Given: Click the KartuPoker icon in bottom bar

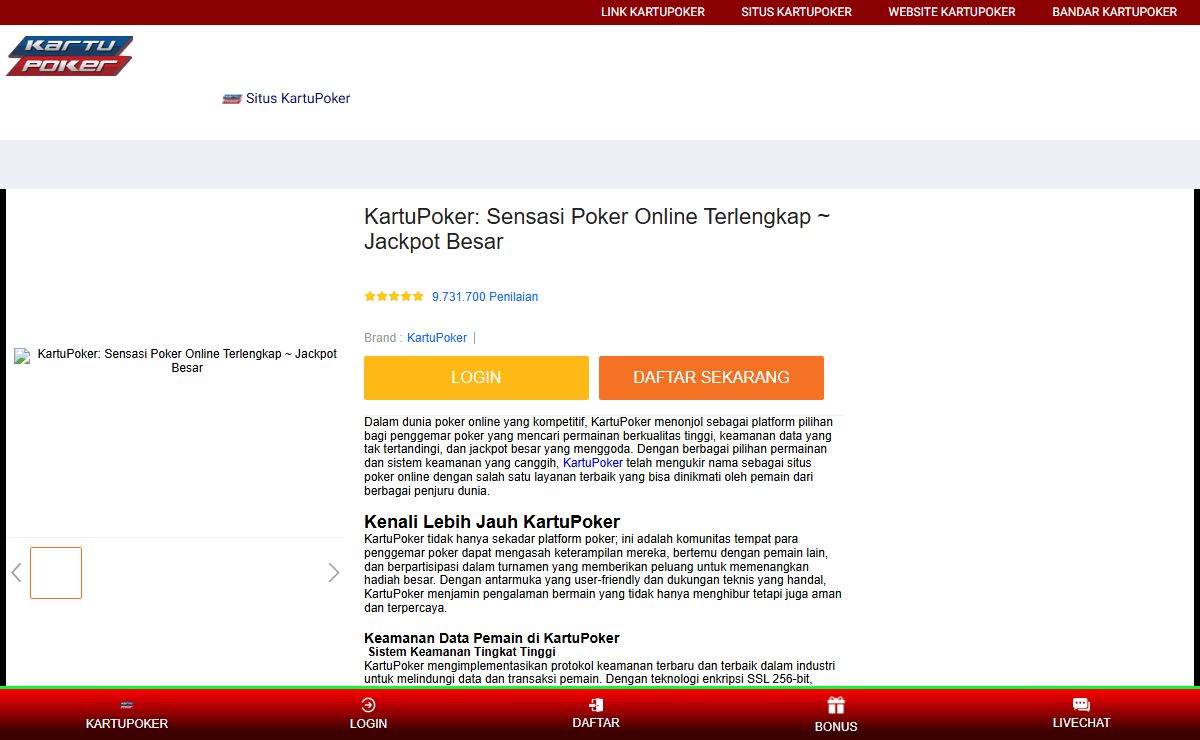Looking at the screenshot, I should point(127,705).
